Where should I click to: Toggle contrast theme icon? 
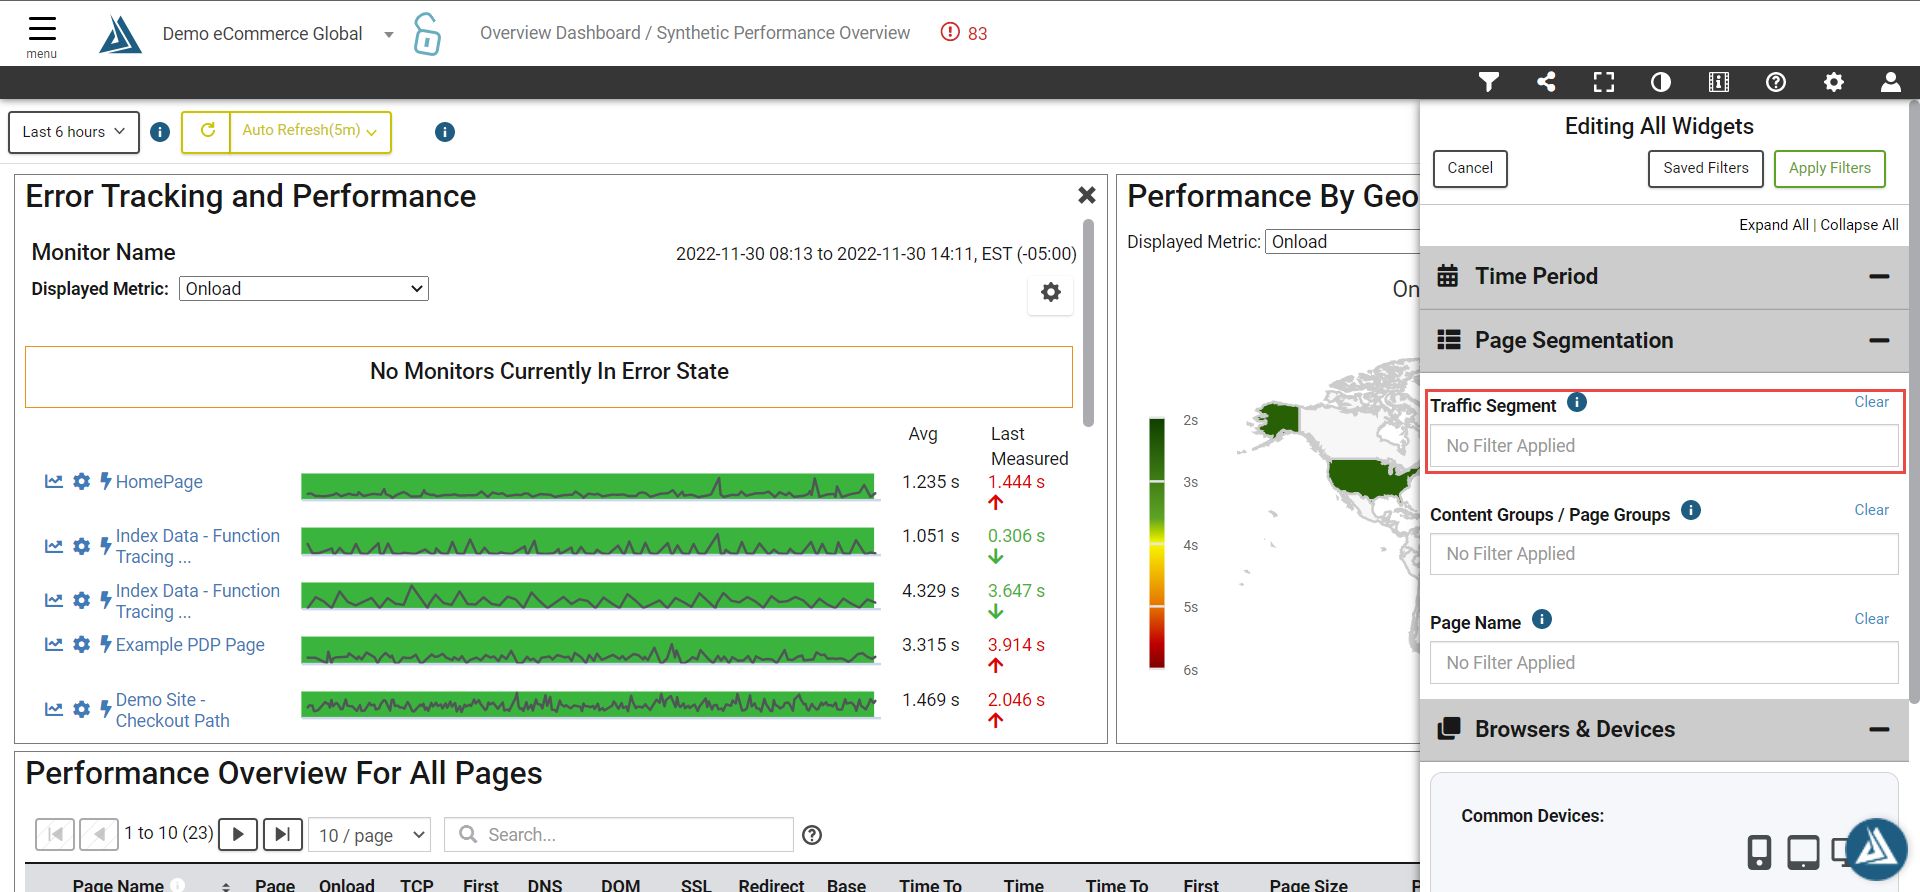1661,82
